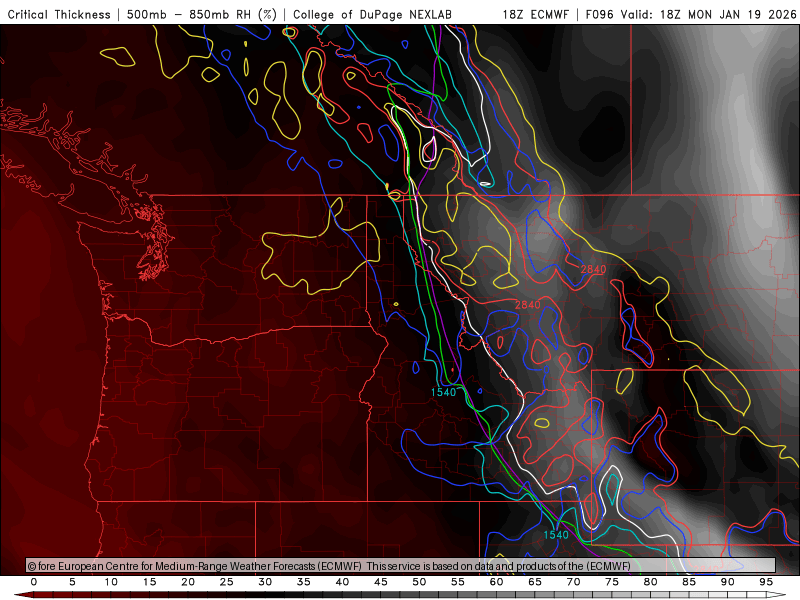Click the "18Z ECMWF" model run label
Screen dimensions: 800x600
(535, 14)
